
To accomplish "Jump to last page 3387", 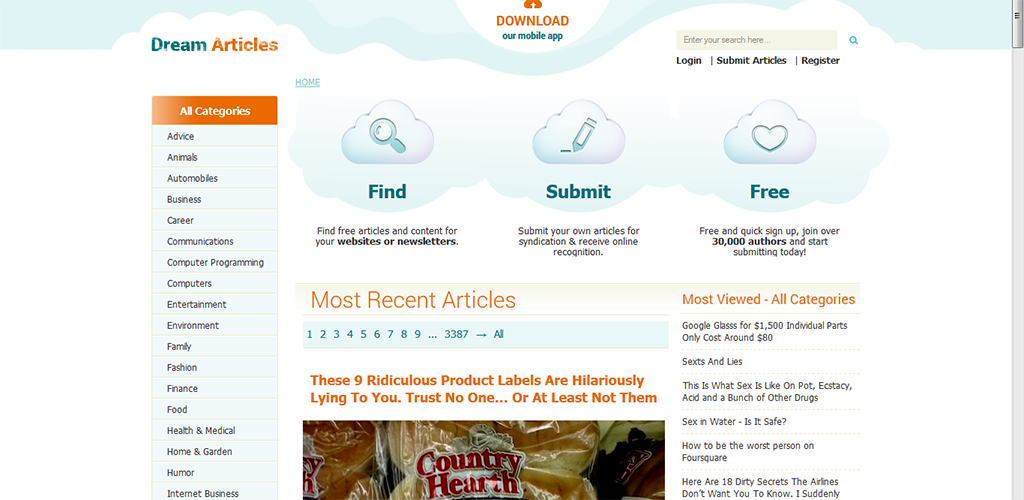I will [456, 334].
